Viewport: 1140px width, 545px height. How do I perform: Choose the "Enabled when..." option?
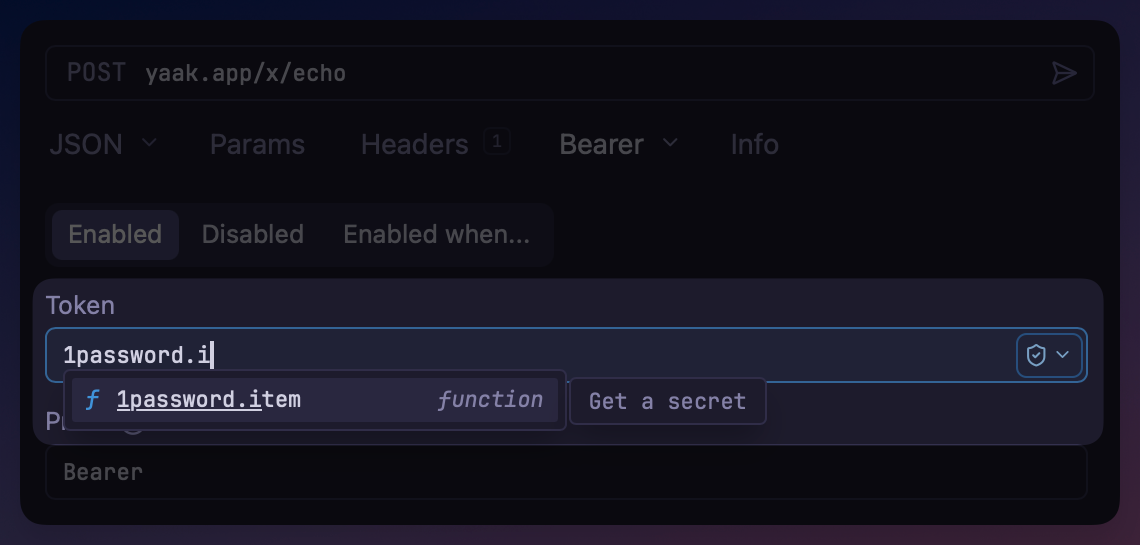click(437, 234)
